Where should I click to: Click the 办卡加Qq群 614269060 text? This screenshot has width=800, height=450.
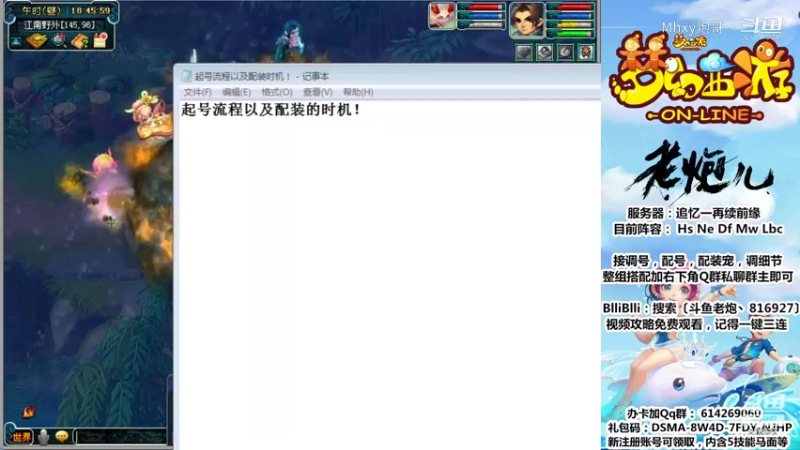tap(694, 413)
